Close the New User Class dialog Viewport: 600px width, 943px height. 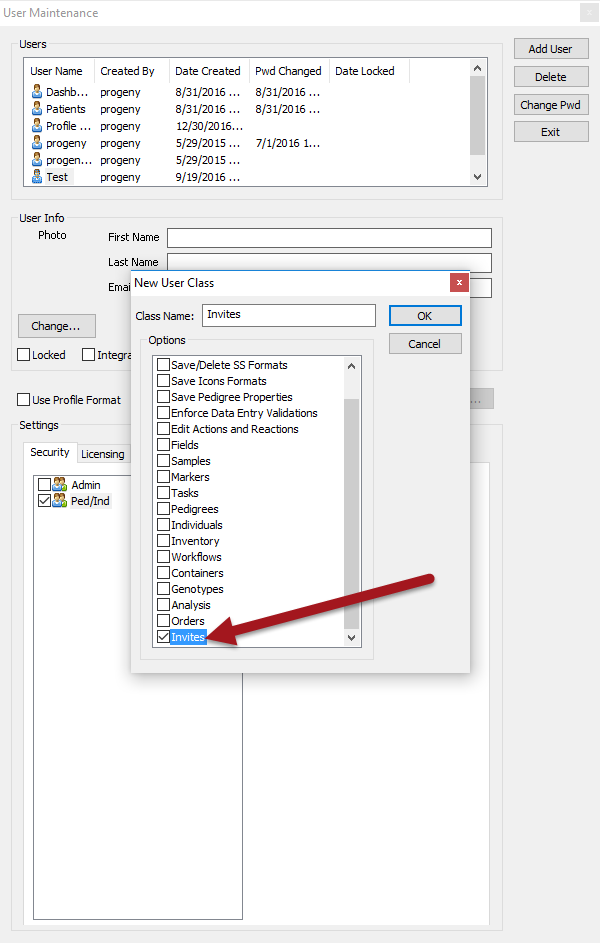tap(459, 283)
